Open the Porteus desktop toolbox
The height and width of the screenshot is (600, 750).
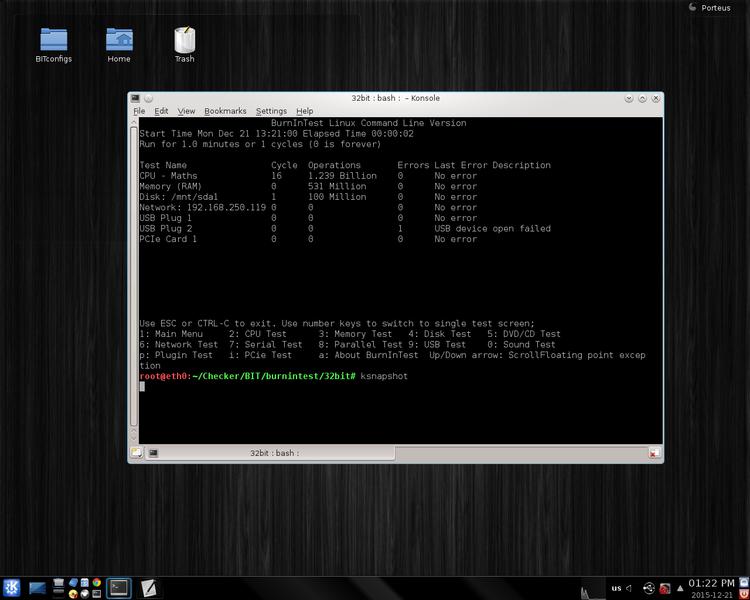point(710,7)
